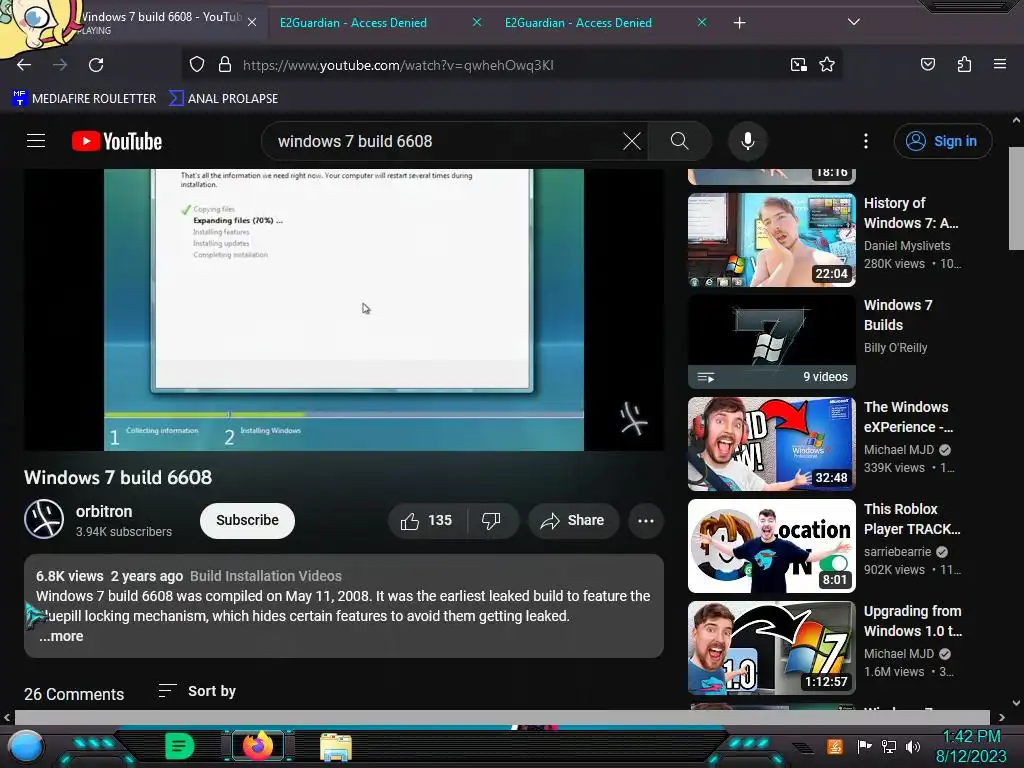Open Picture-in-Picture from the address bar
Viewport: 1024px width, 768px height.
click(x=798, y=65)
